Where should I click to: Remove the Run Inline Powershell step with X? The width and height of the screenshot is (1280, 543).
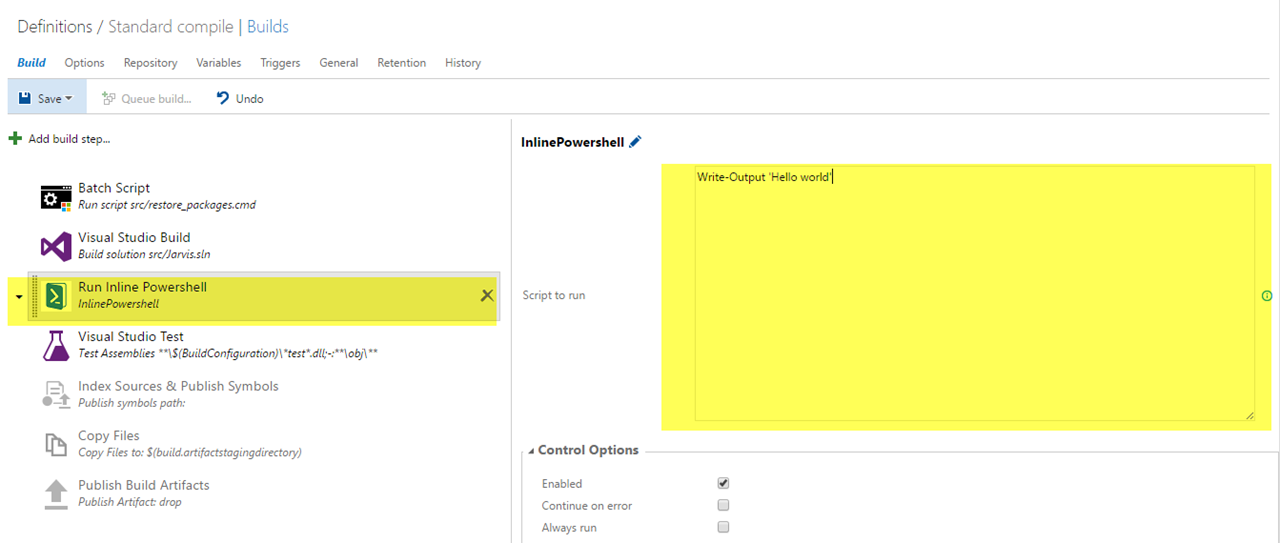click(487, 295)
